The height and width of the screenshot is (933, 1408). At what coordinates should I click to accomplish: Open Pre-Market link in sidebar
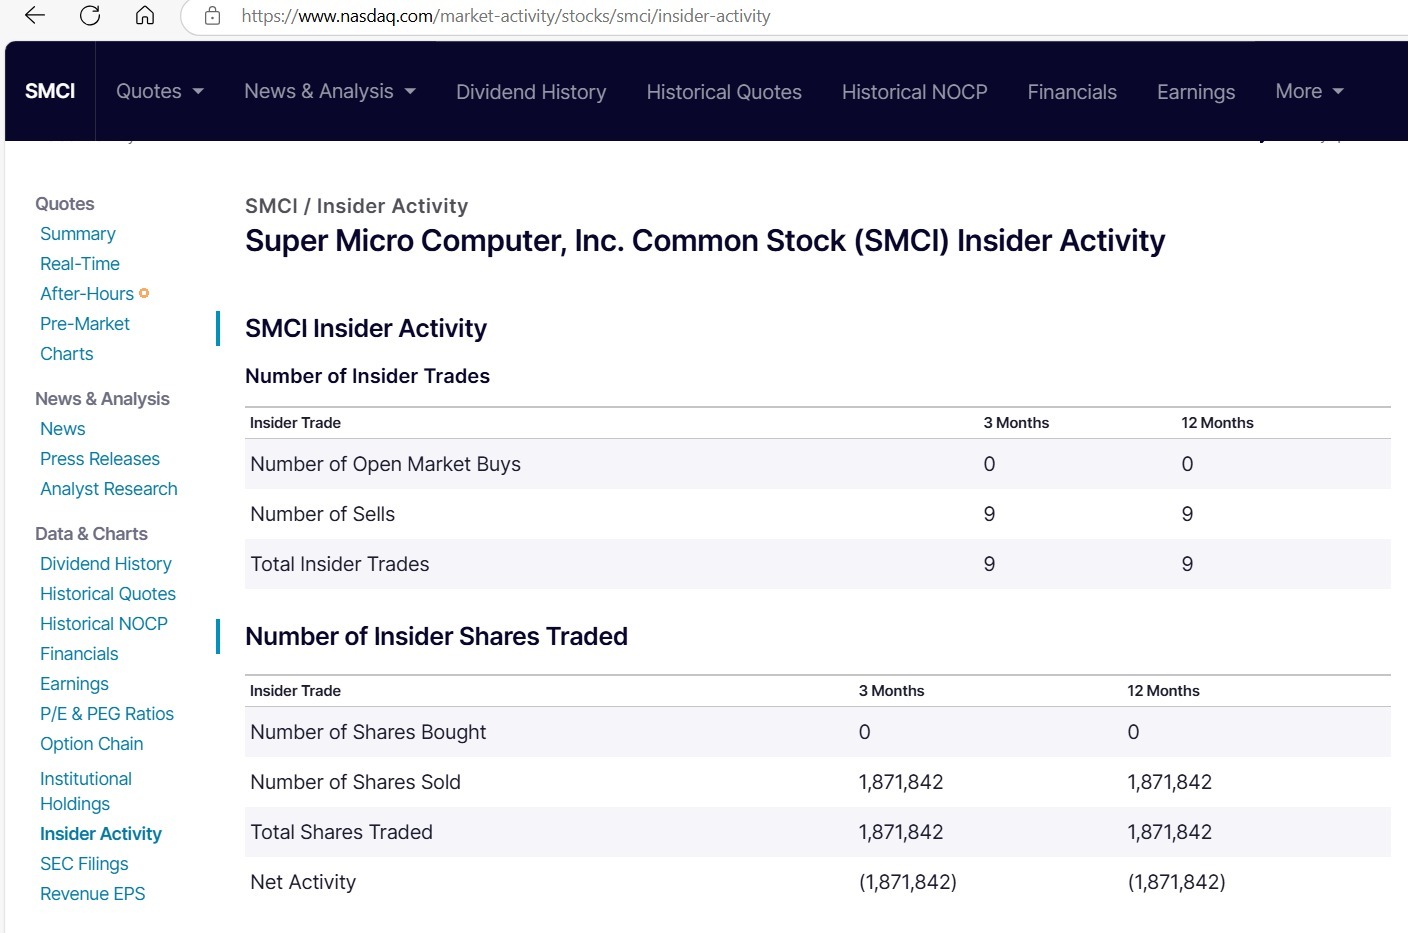point(85,324)
